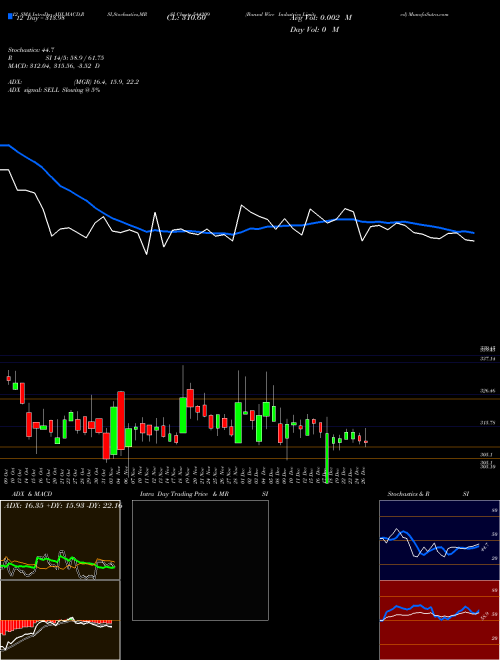This screenshot has width=500, height=660.
Task: Select the ADX: 16.35 +DY: 15.93 readout
Action: tap(63, 505)
